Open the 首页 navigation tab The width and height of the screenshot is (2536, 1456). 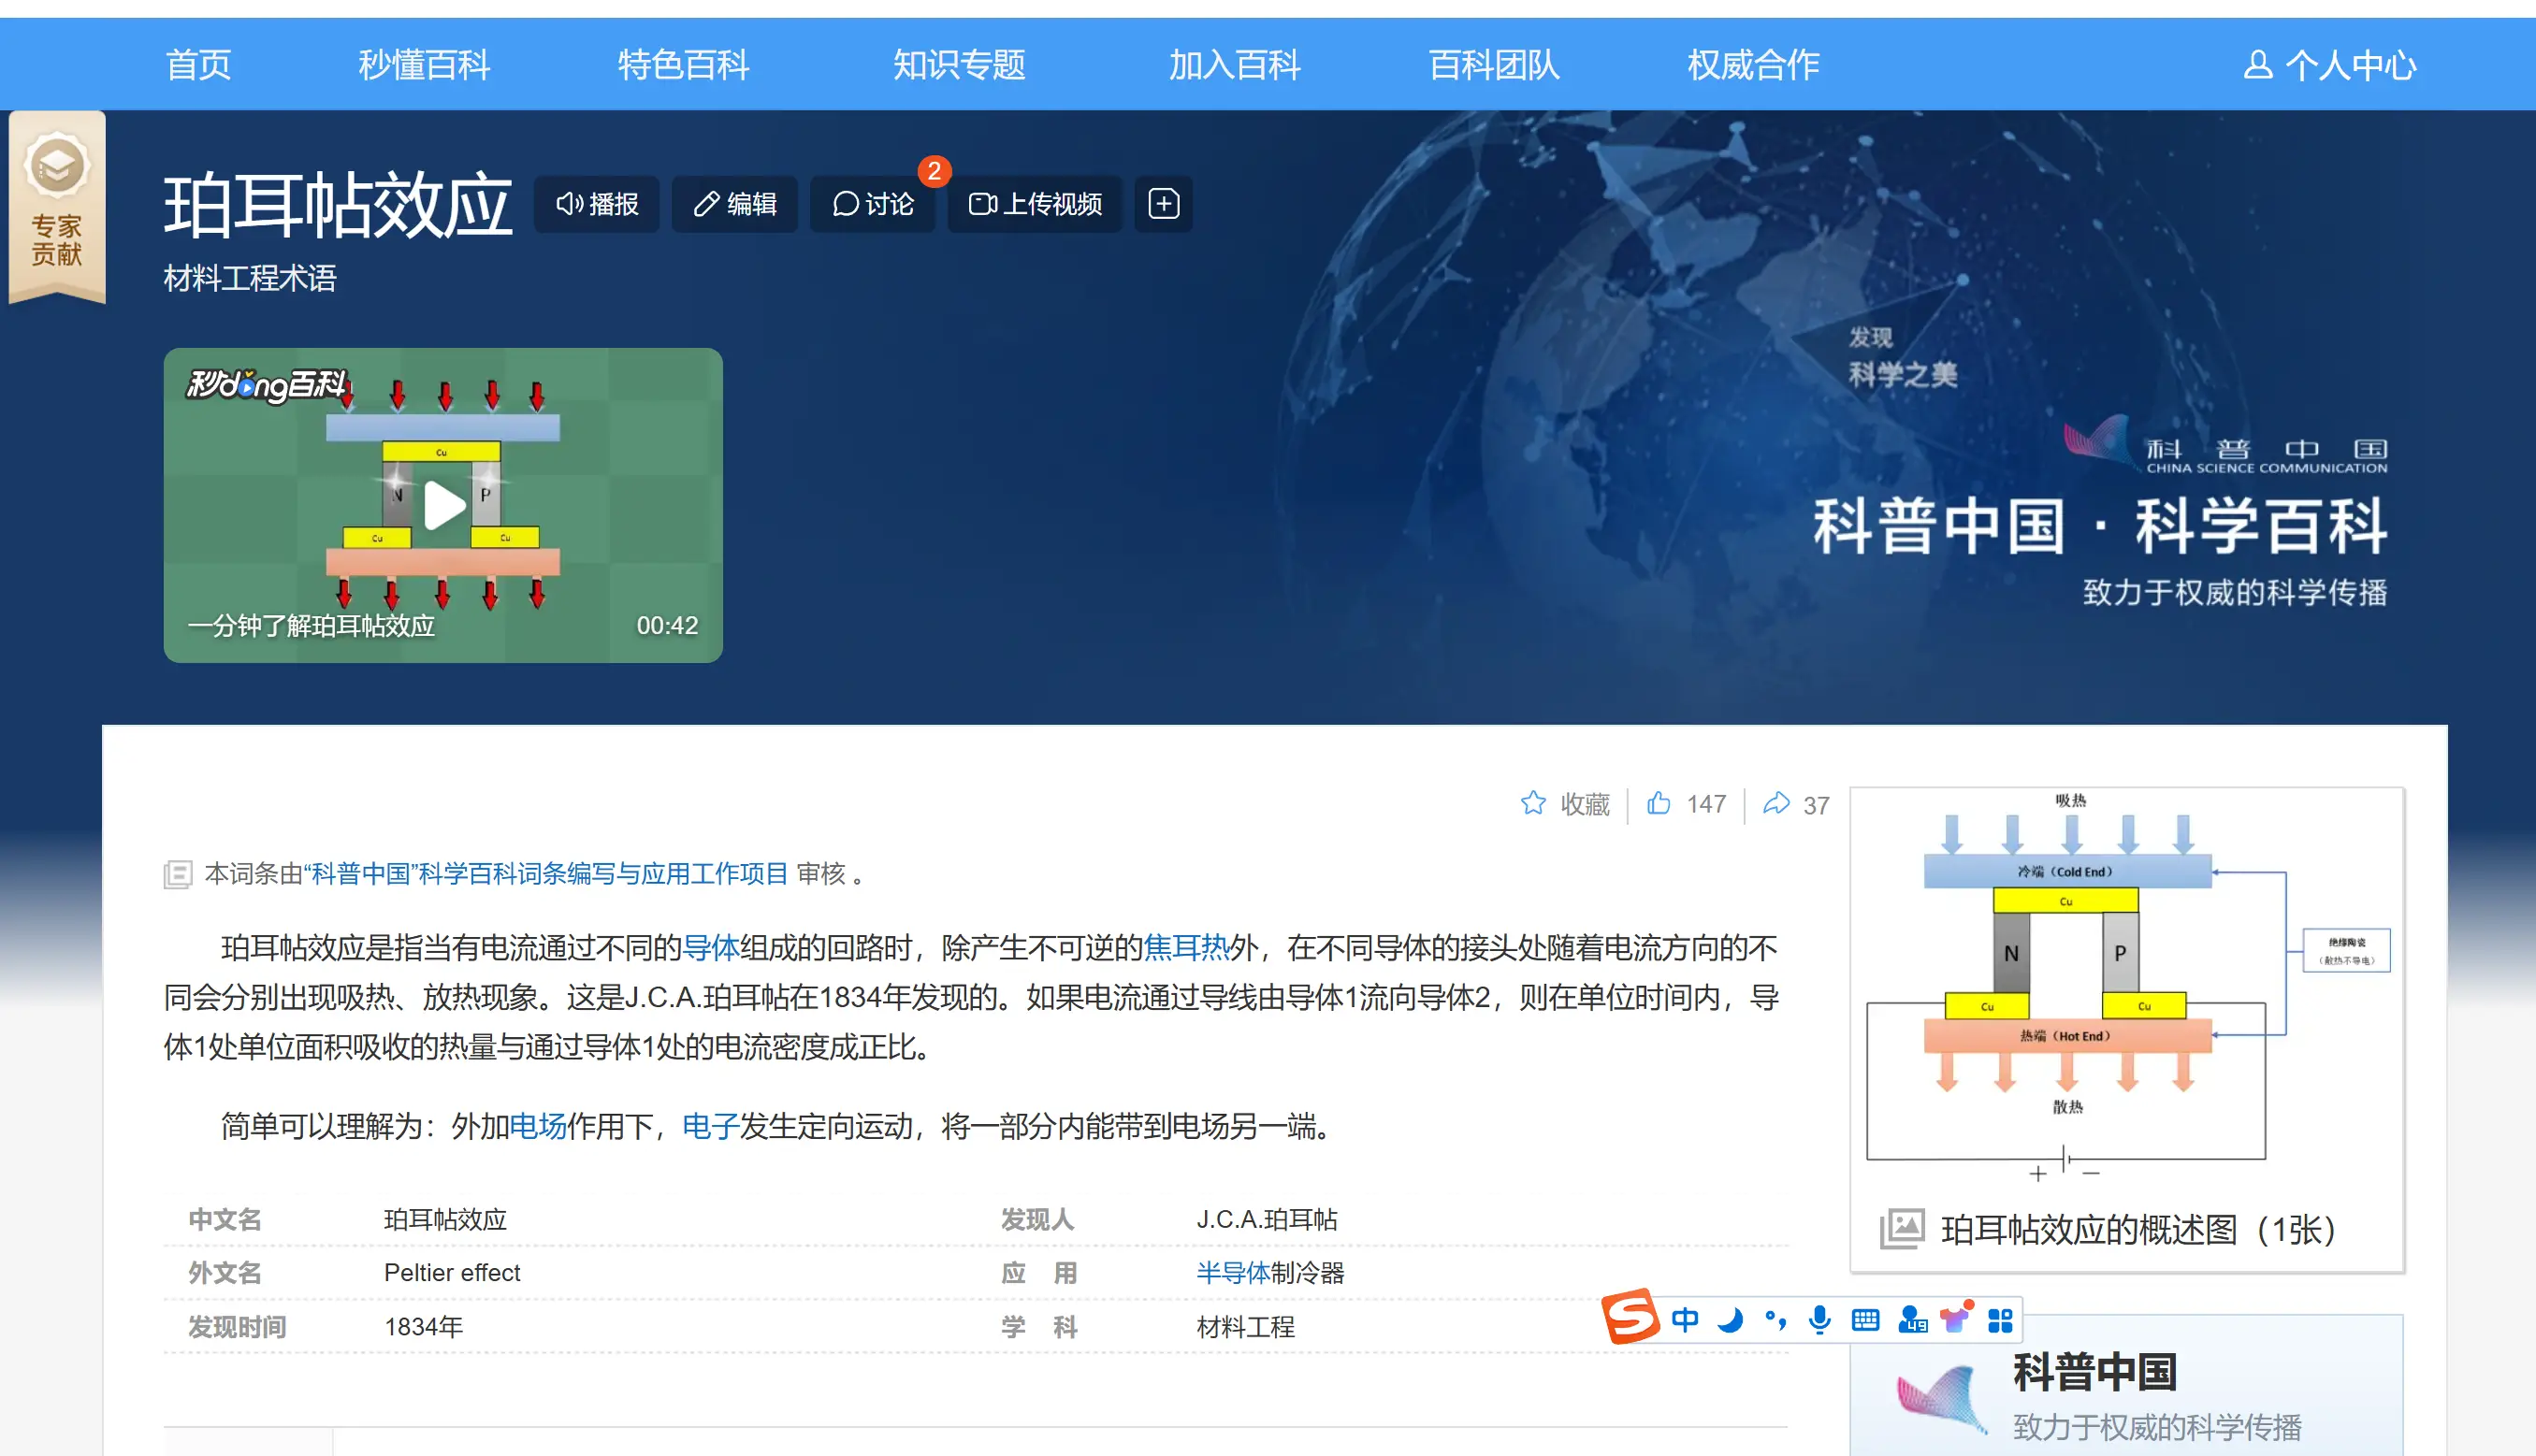[198, 65]
